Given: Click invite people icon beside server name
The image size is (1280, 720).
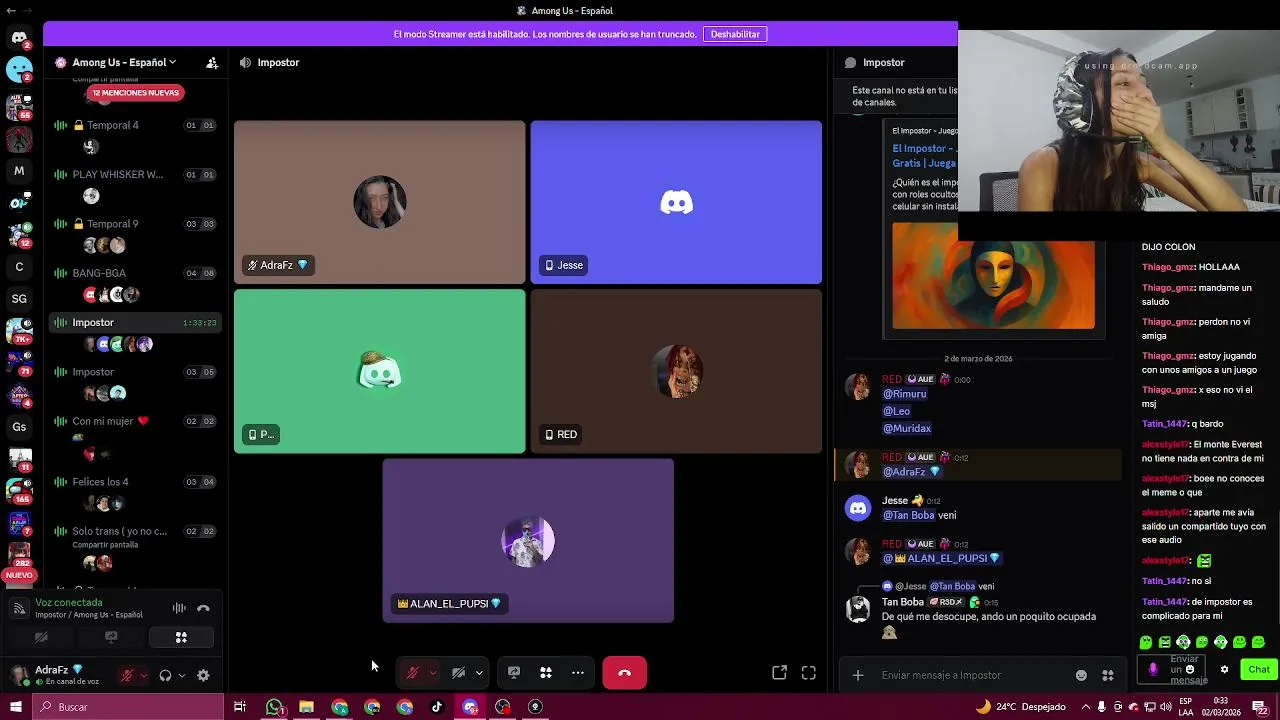Looking at the screenshot, I should tap(212, 62).
